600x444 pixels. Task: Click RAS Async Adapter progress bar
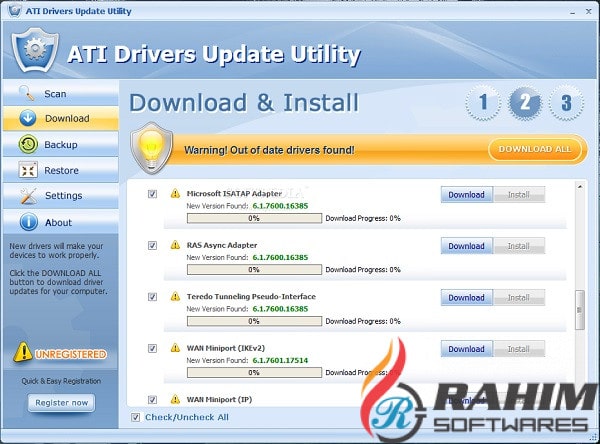pyautogui.click(x=254, y=269)
